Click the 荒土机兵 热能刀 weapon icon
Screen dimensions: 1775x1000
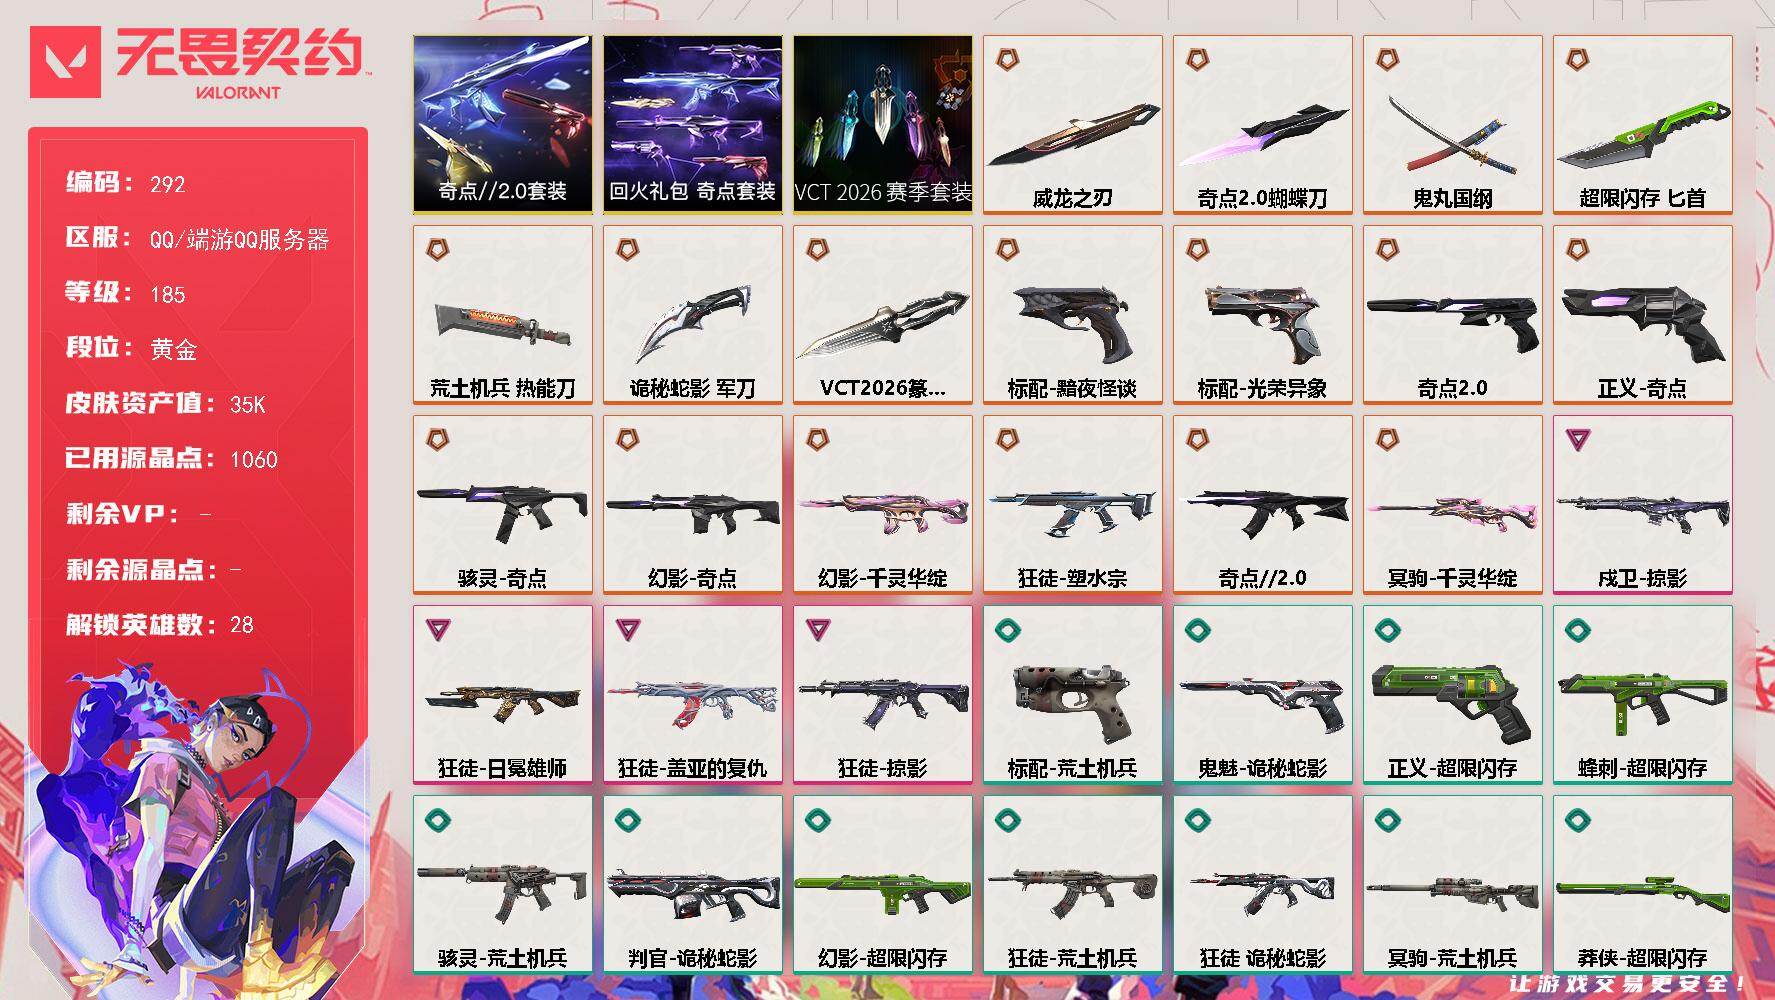click(503, 323)
